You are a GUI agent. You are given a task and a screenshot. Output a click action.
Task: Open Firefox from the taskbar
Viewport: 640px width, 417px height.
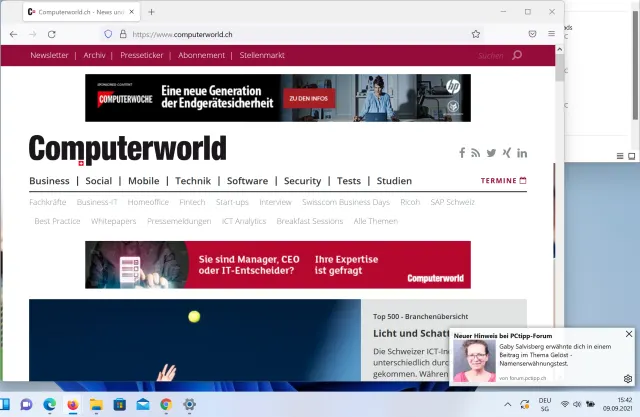click(73, 404)
